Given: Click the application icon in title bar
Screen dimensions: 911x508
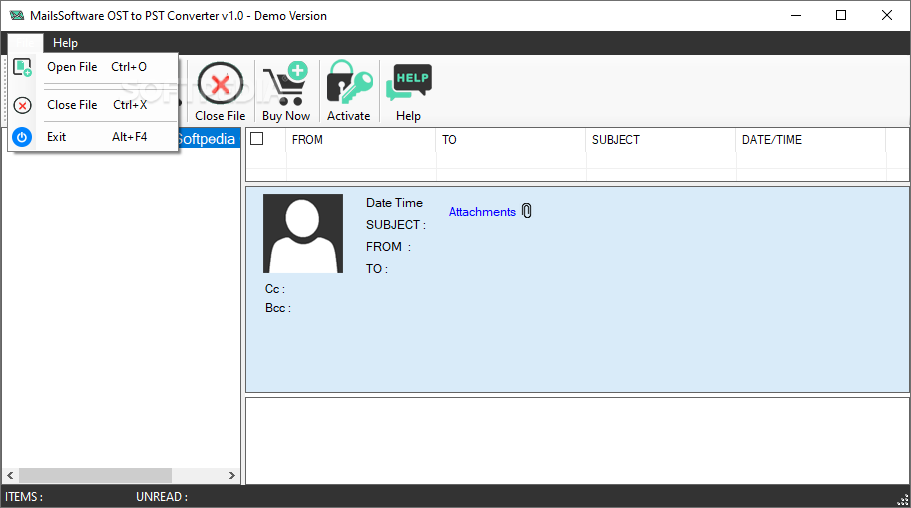Looking at the screenshot, I should pyautogui.click(x=16, y=16).
